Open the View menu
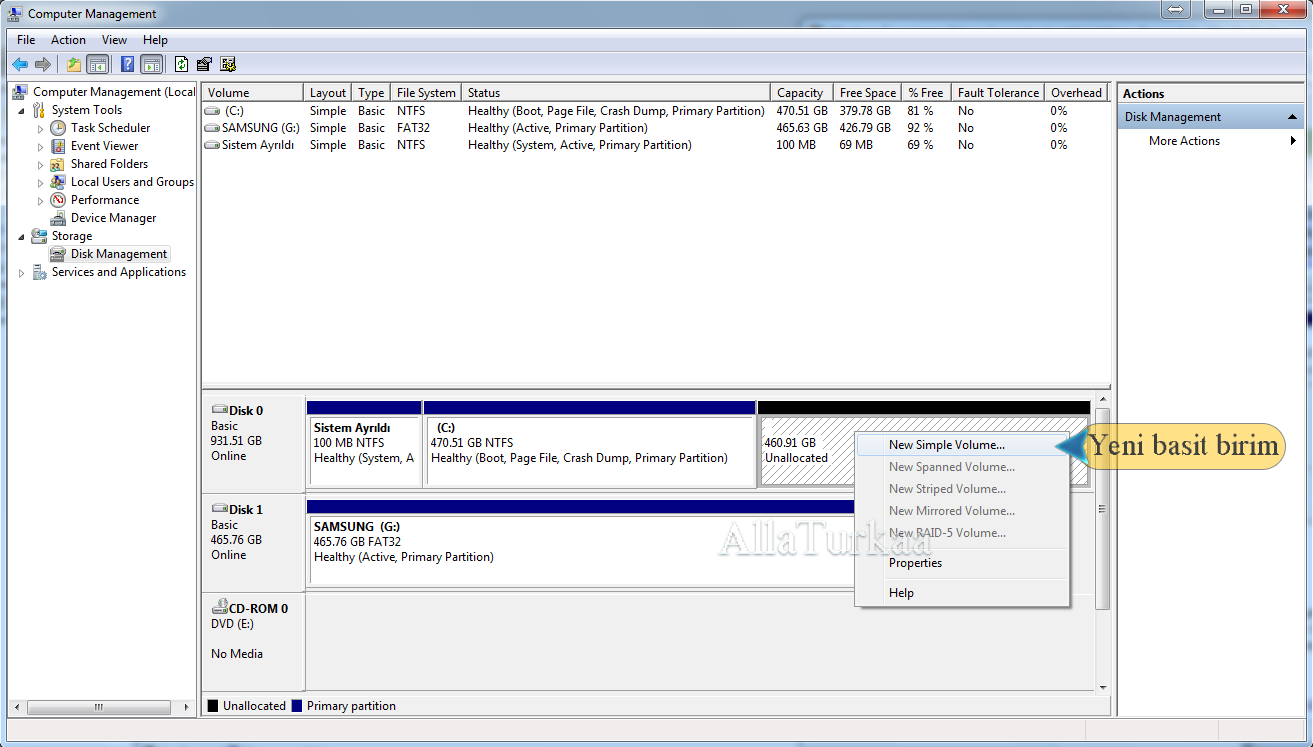Screen dimensions: 1313x747 [x=115, y=40]
